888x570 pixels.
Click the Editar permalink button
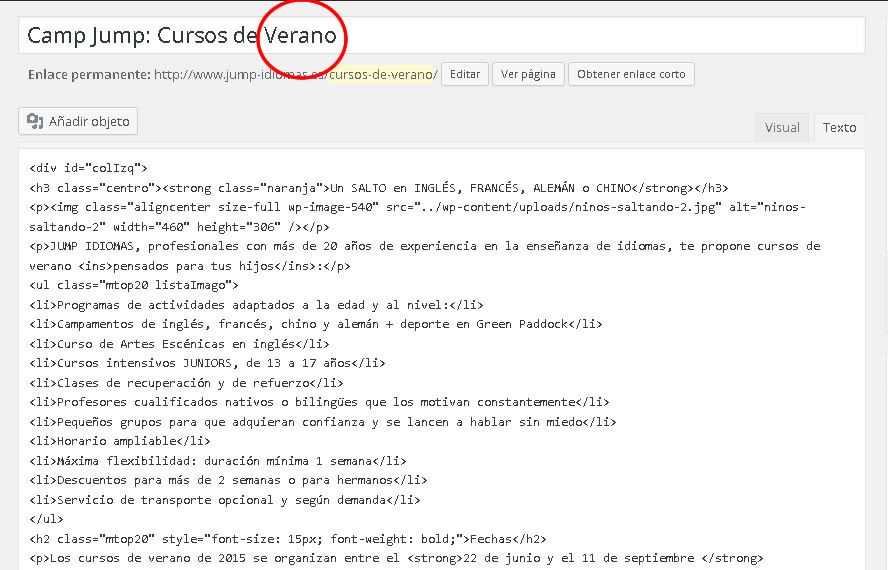[x=465, y=74]
